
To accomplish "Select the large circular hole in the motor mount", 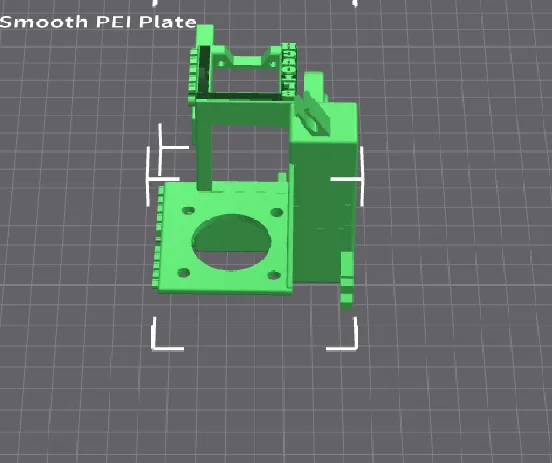I will point(231,242).
